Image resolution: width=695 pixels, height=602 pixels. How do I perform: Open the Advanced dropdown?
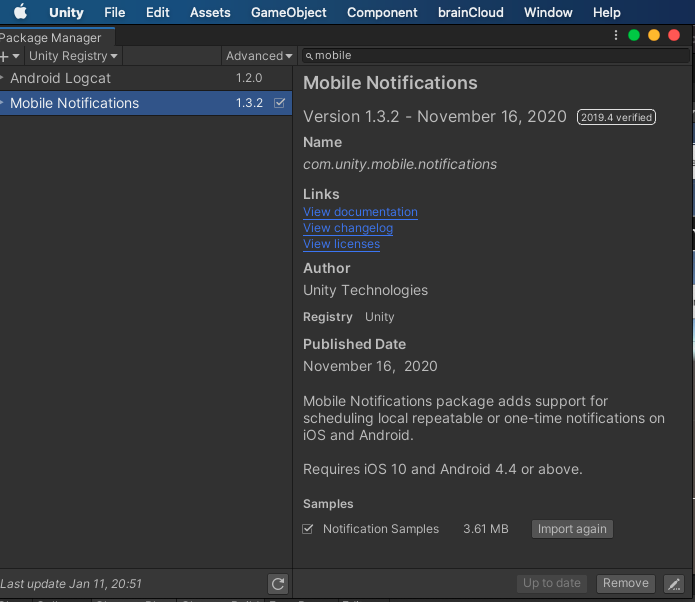259,56
